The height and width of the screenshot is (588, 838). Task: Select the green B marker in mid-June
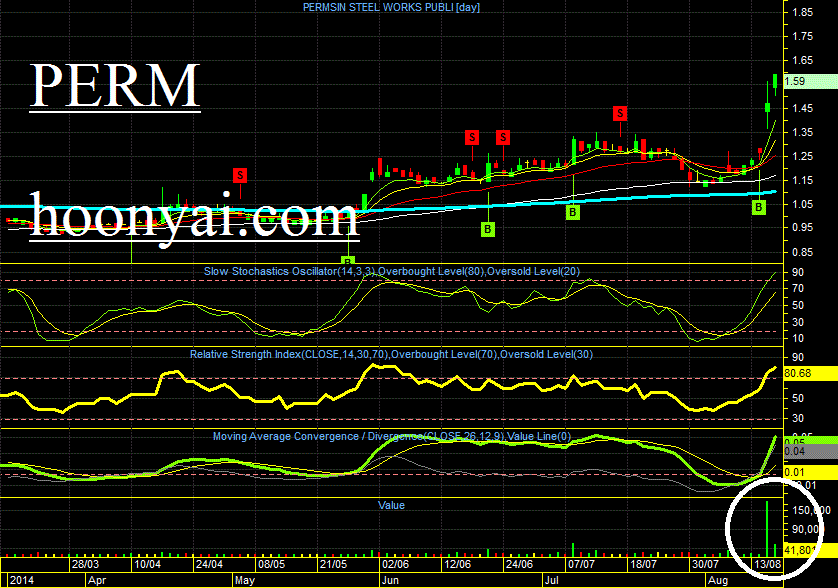coord(487,229)
